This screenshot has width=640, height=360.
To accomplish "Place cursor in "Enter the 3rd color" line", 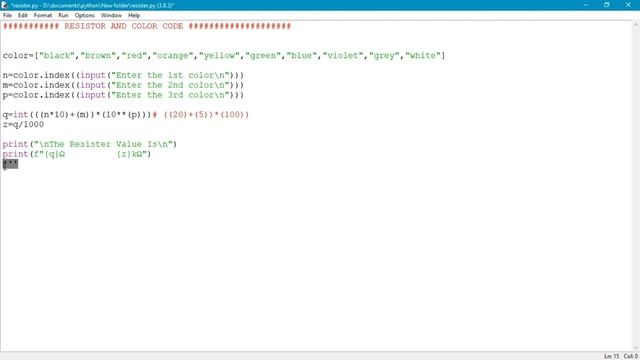I will click(123, 95).
